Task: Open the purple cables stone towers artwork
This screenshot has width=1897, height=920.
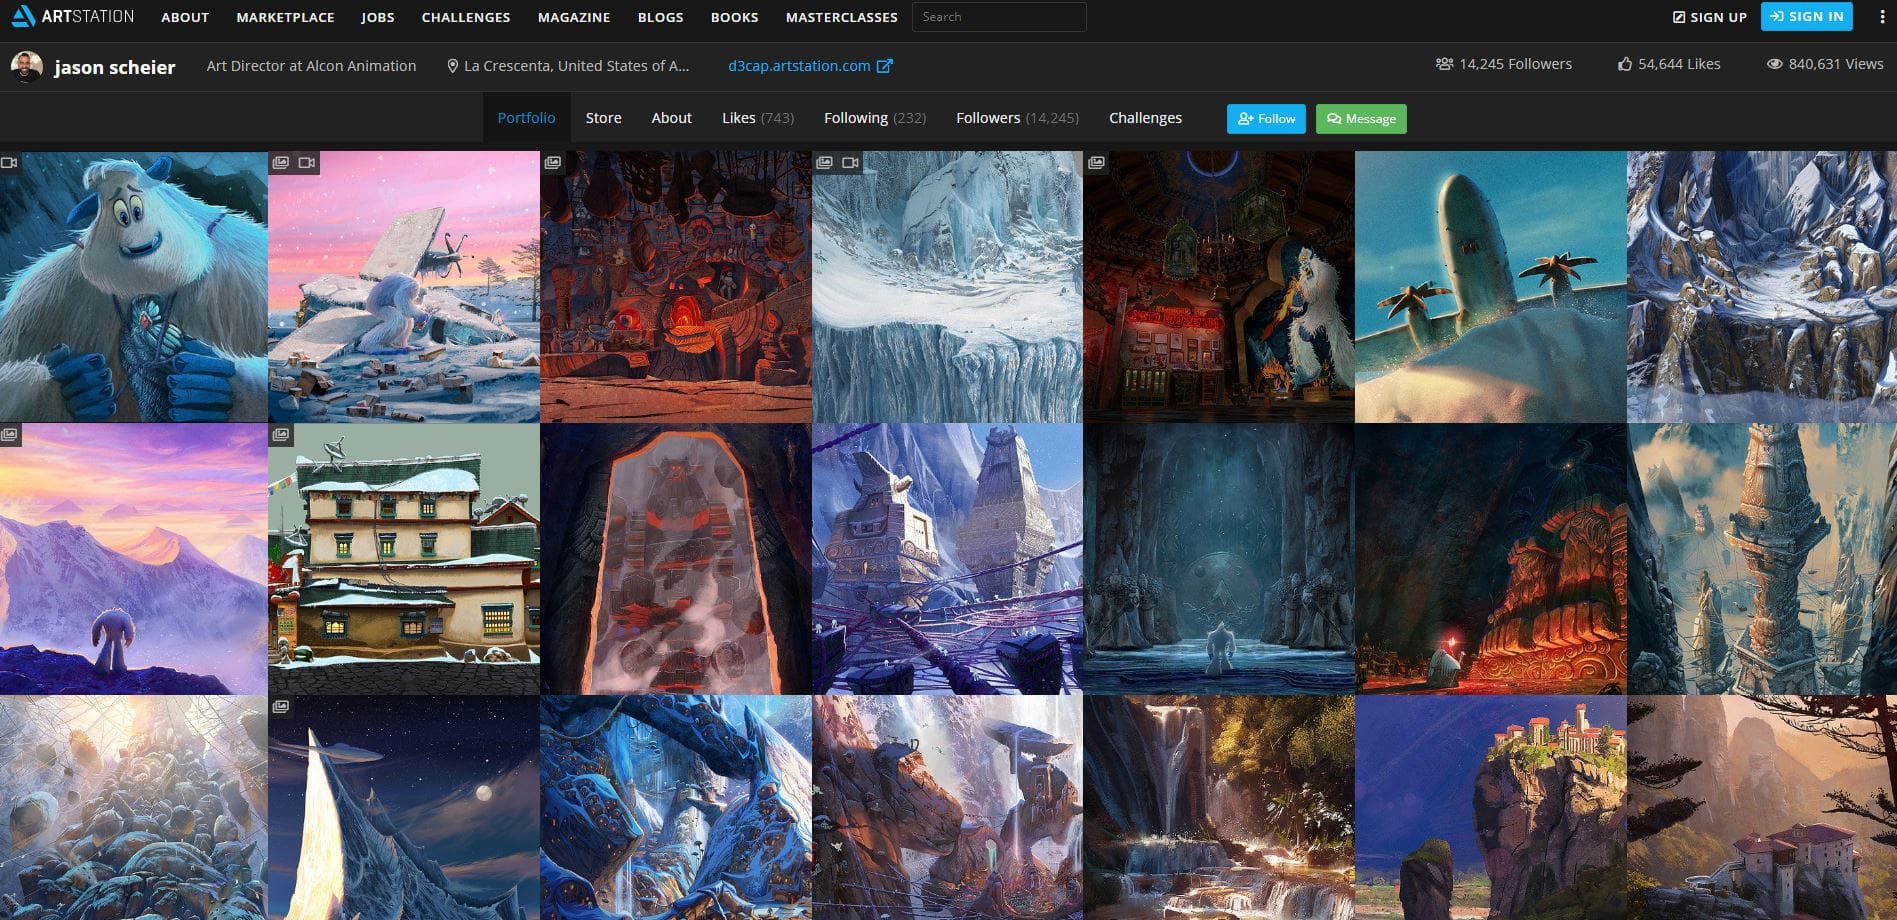Action: pyautogui.click(x=947, y=559)
